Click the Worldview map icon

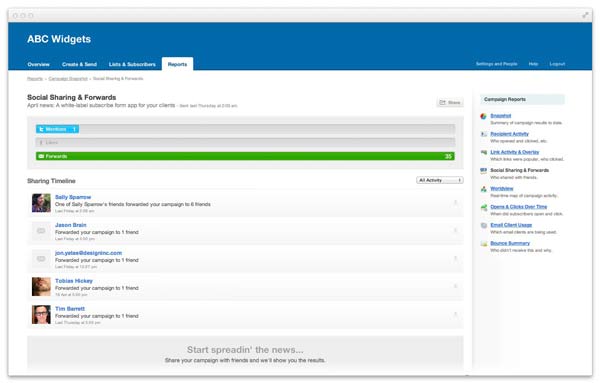click(x=483, y=189)
